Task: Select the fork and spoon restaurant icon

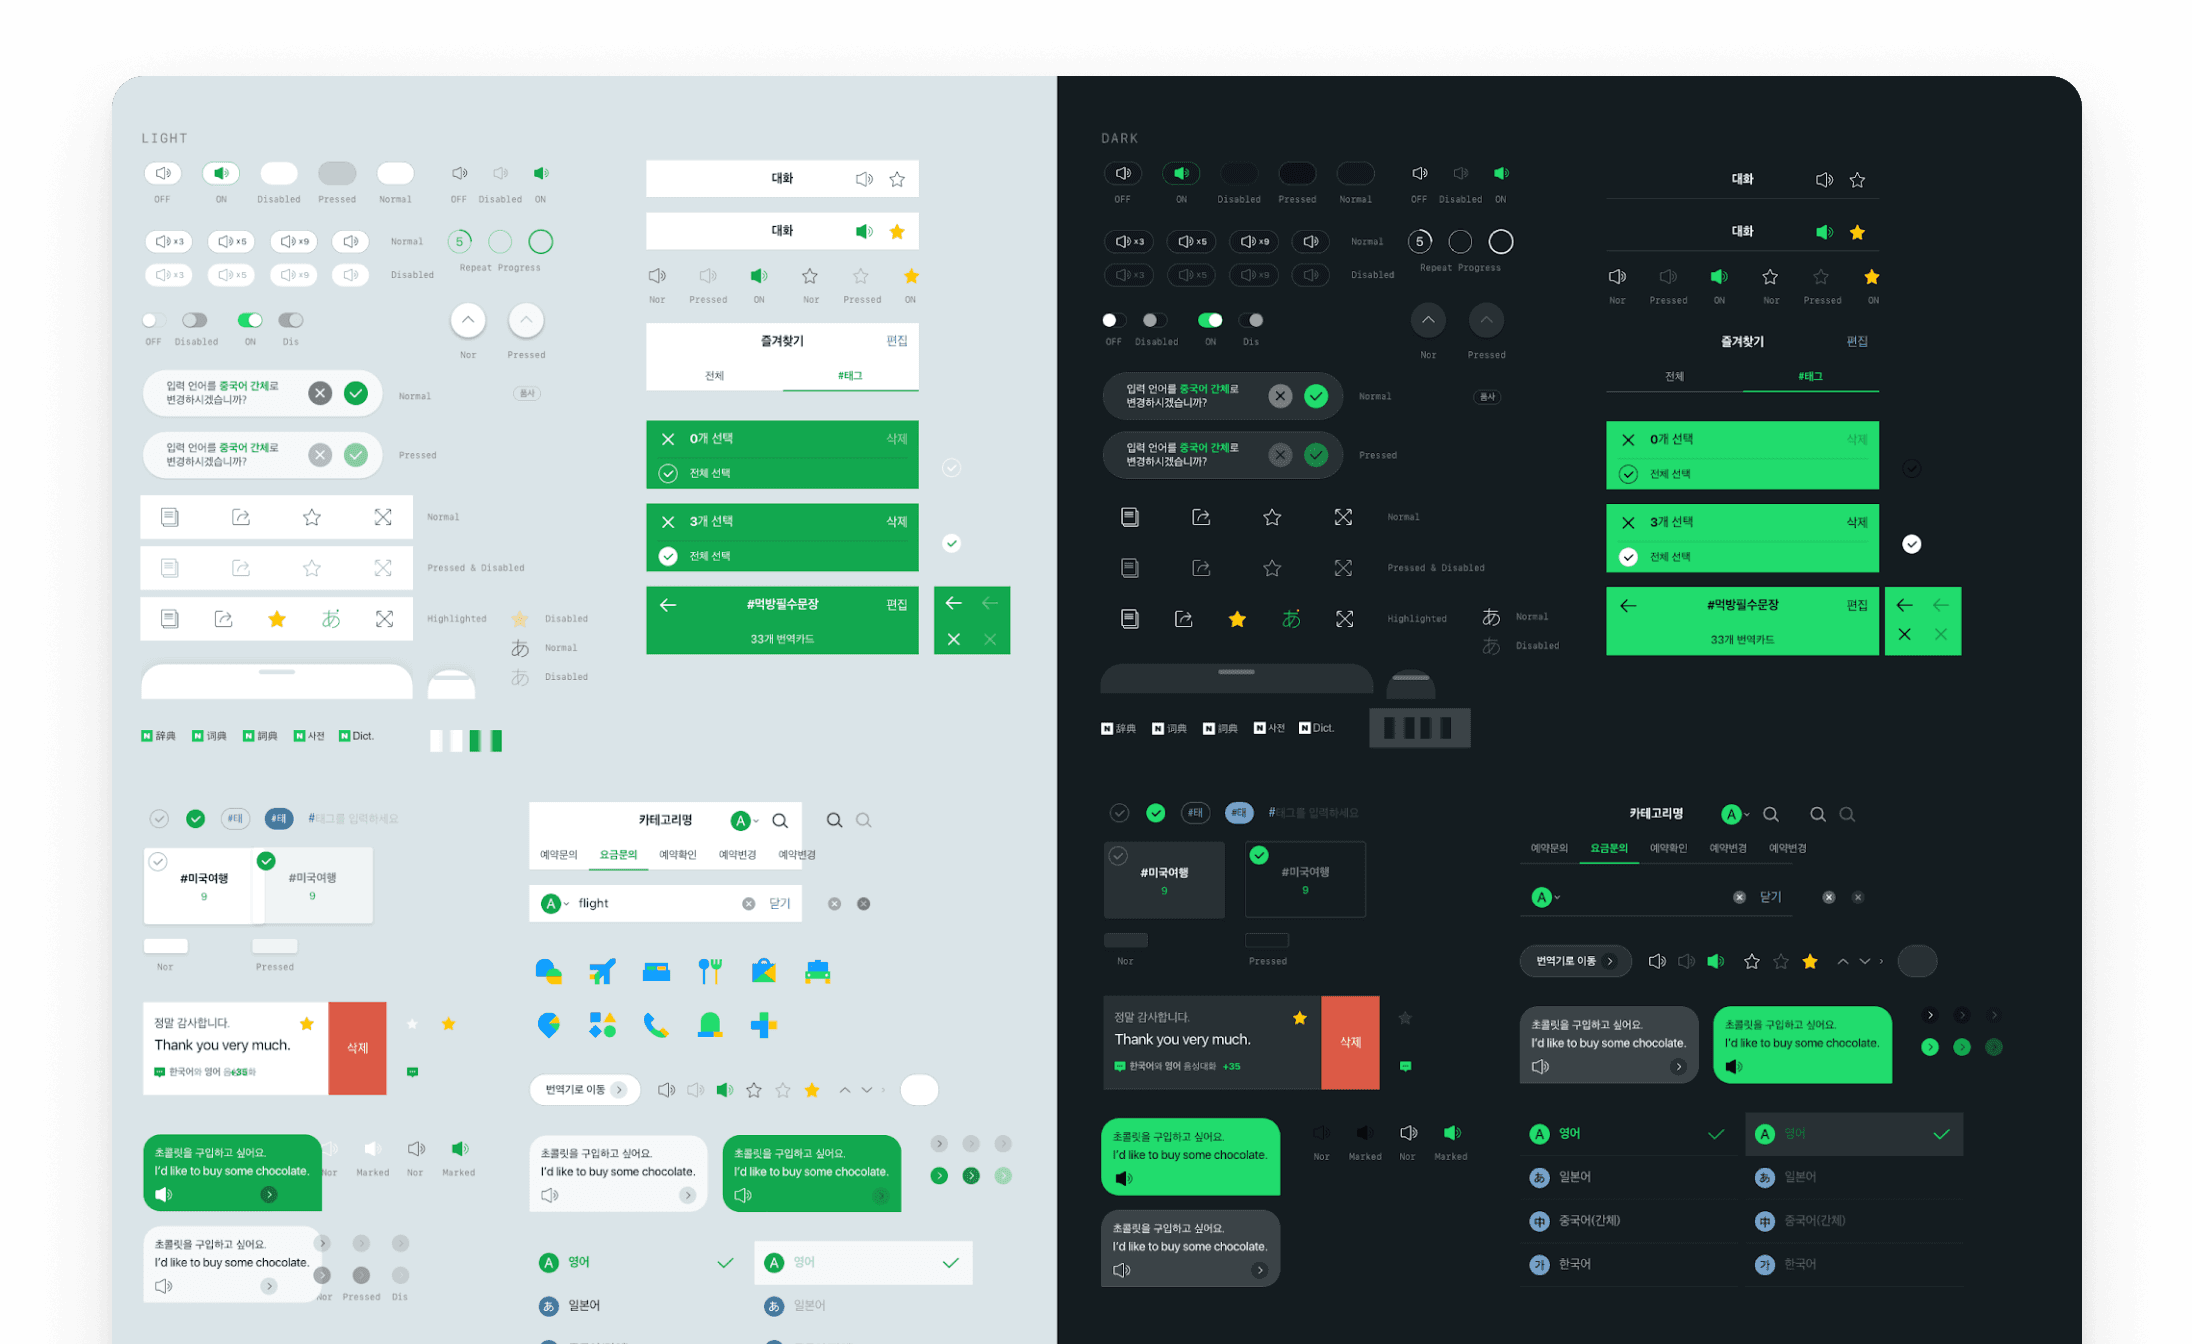Action: coord(710,971)
